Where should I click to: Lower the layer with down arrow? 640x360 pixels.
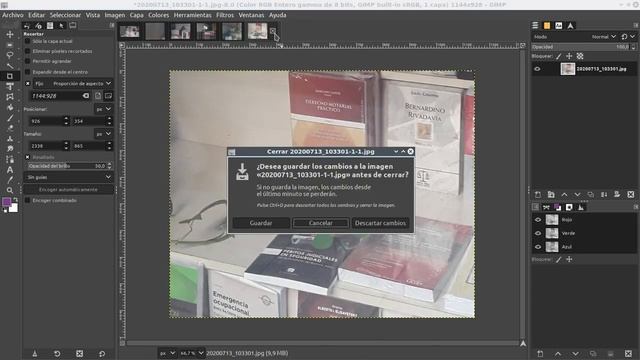pyautogui.click(x=577, y=195)
